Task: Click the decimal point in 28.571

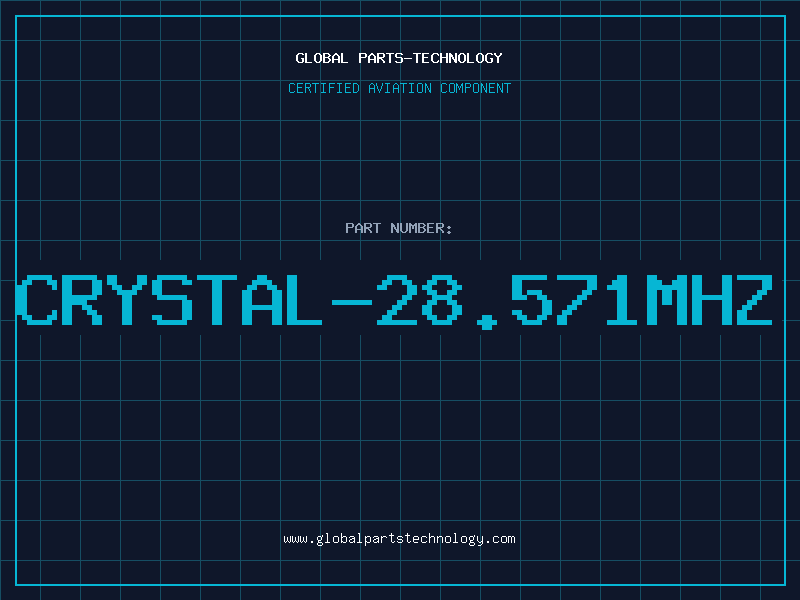Action: [486, 322]
